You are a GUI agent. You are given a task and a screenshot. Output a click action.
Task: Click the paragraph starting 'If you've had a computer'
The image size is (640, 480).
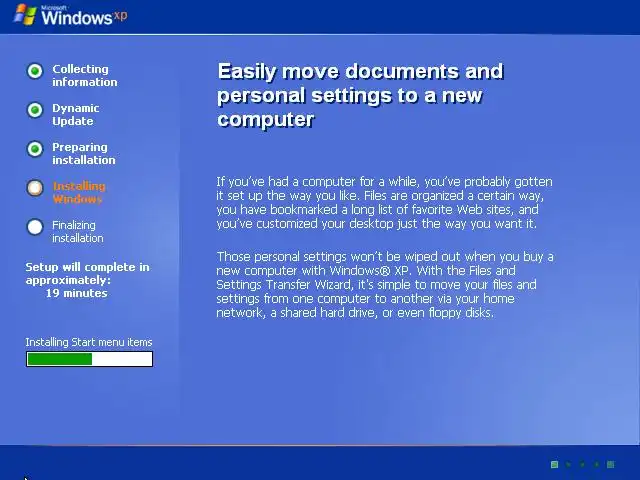384,202
